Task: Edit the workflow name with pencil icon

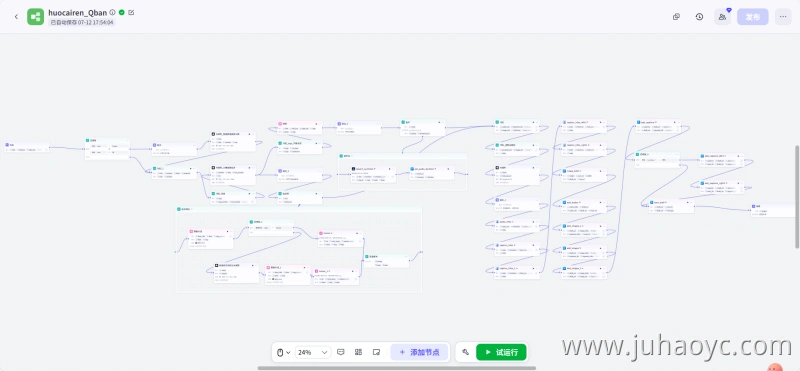Action: 131,12
